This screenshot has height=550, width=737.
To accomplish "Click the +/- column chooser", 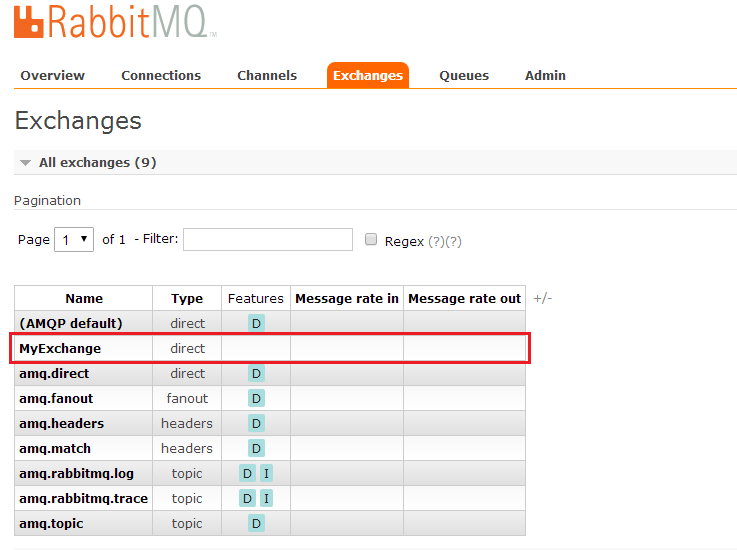I will click(543, 298).
